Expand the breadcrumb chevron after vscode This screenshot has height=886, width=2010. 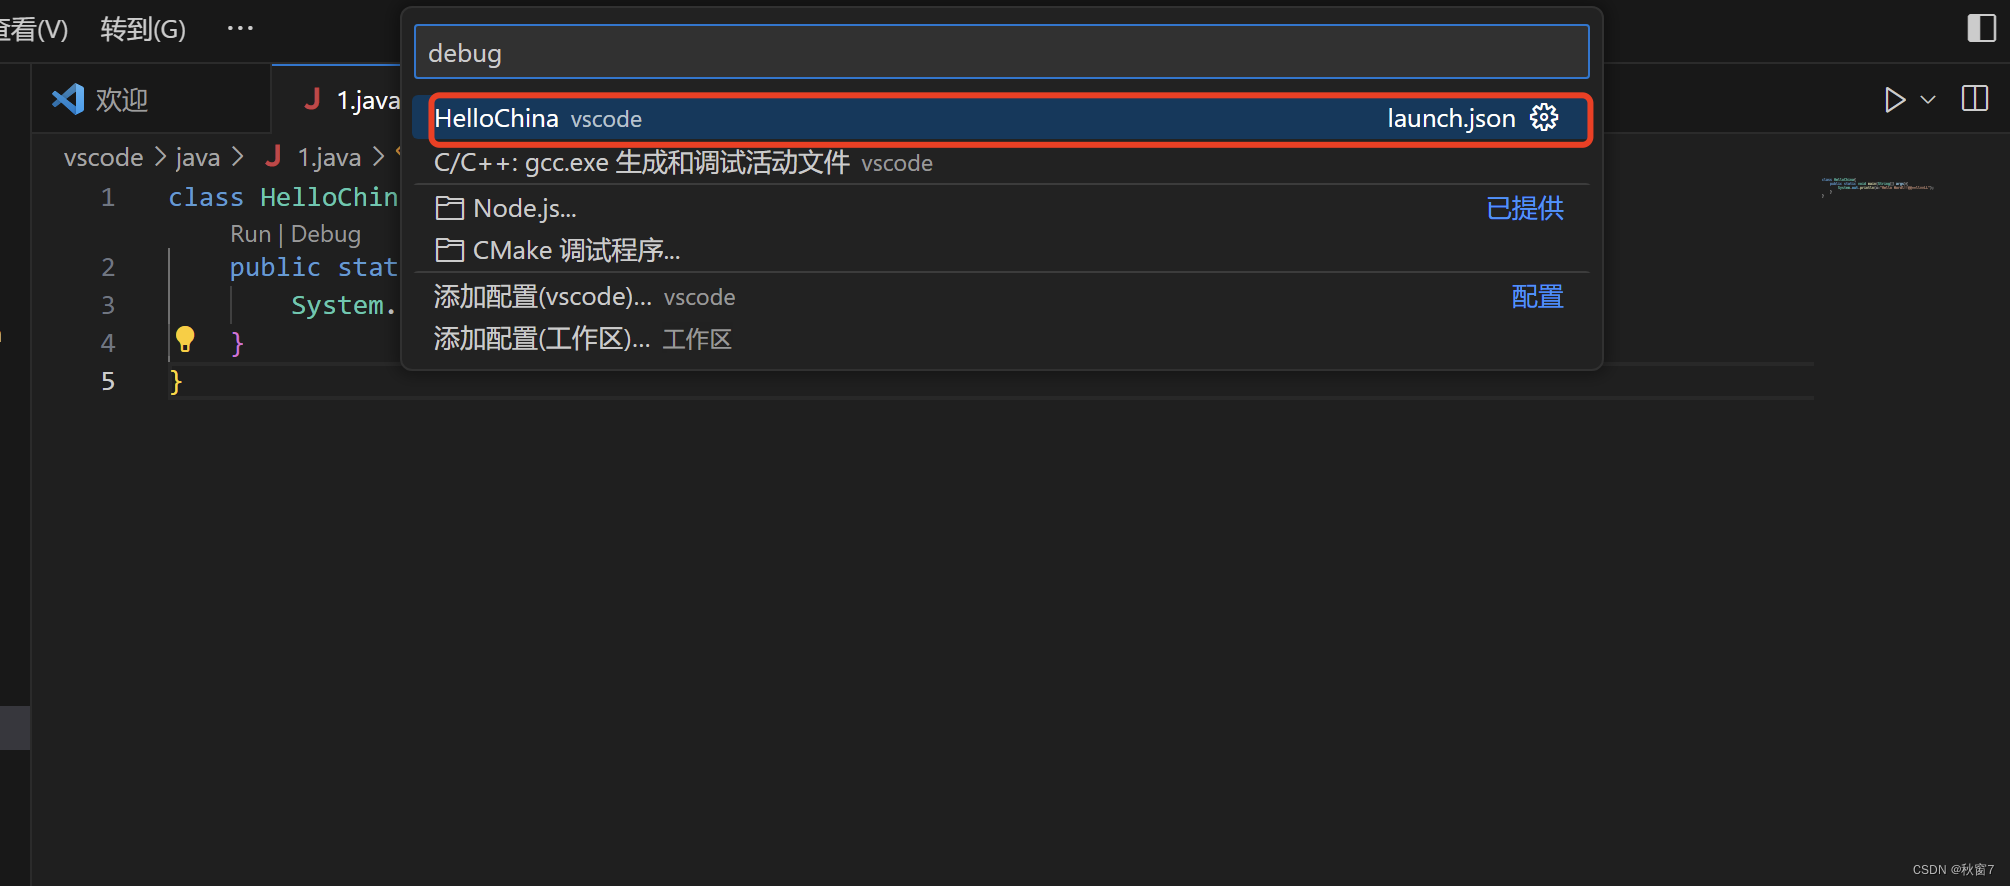coord(158,157)
